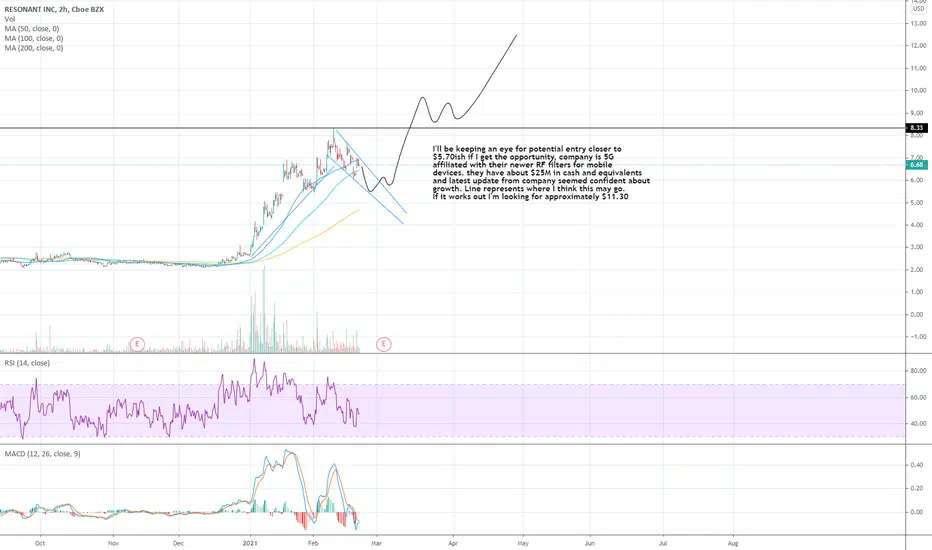
Task: Click the 13.00 price scale value
Action: coord(918,23)
